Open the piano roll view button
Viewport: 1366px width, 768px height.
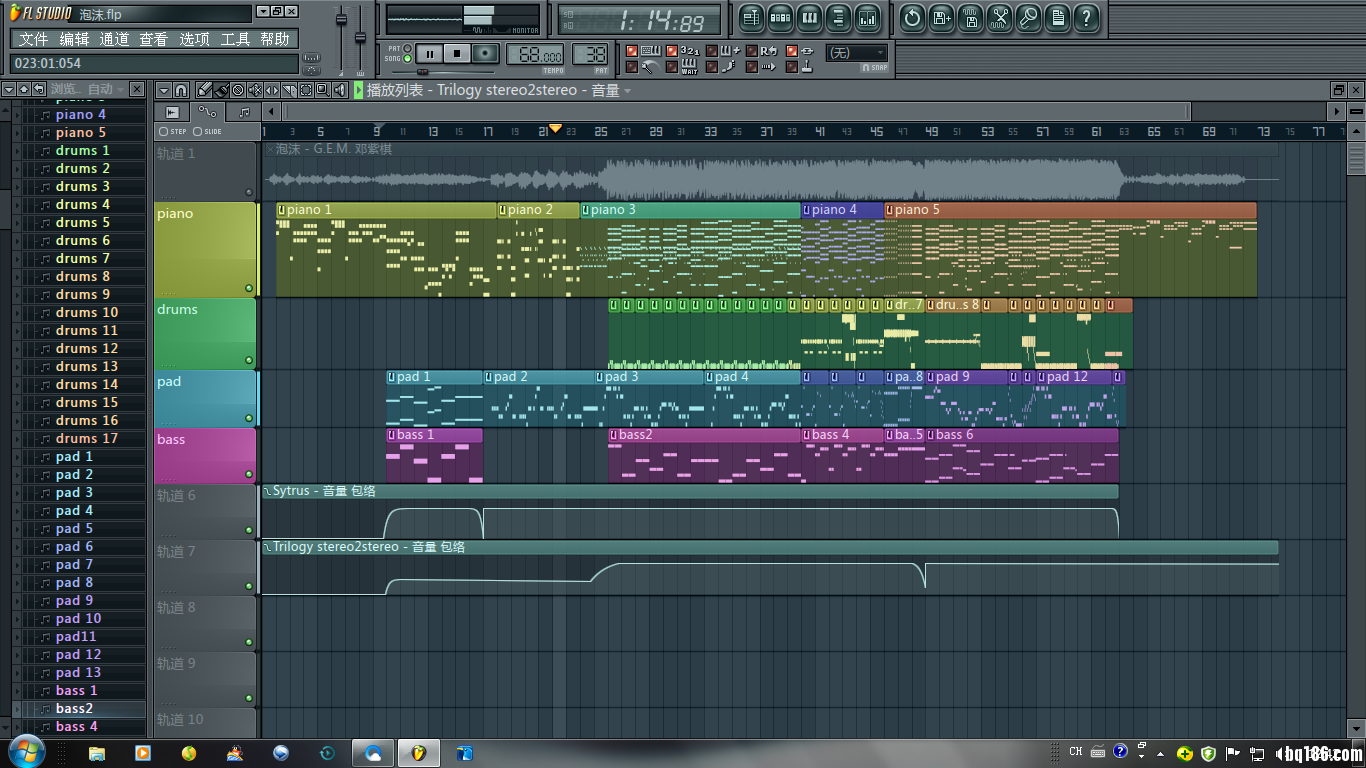click(x=810, y=18)
